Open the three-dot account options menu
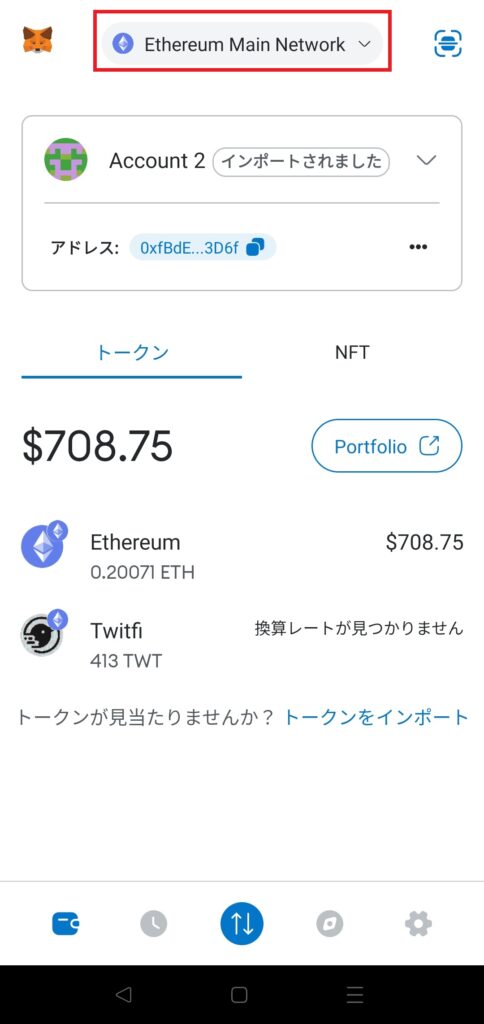 [x=418, y=247]
